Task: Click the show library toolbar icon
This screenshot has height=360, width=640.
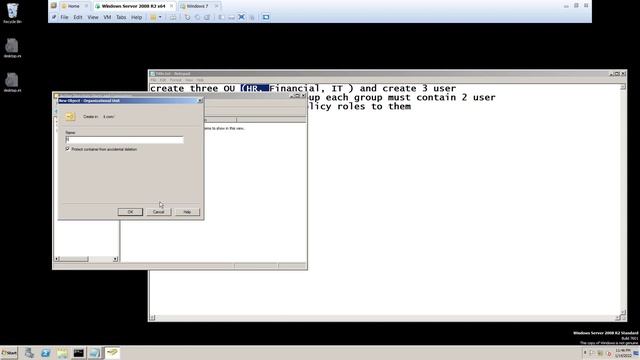Action: click(x=221, y=17)
